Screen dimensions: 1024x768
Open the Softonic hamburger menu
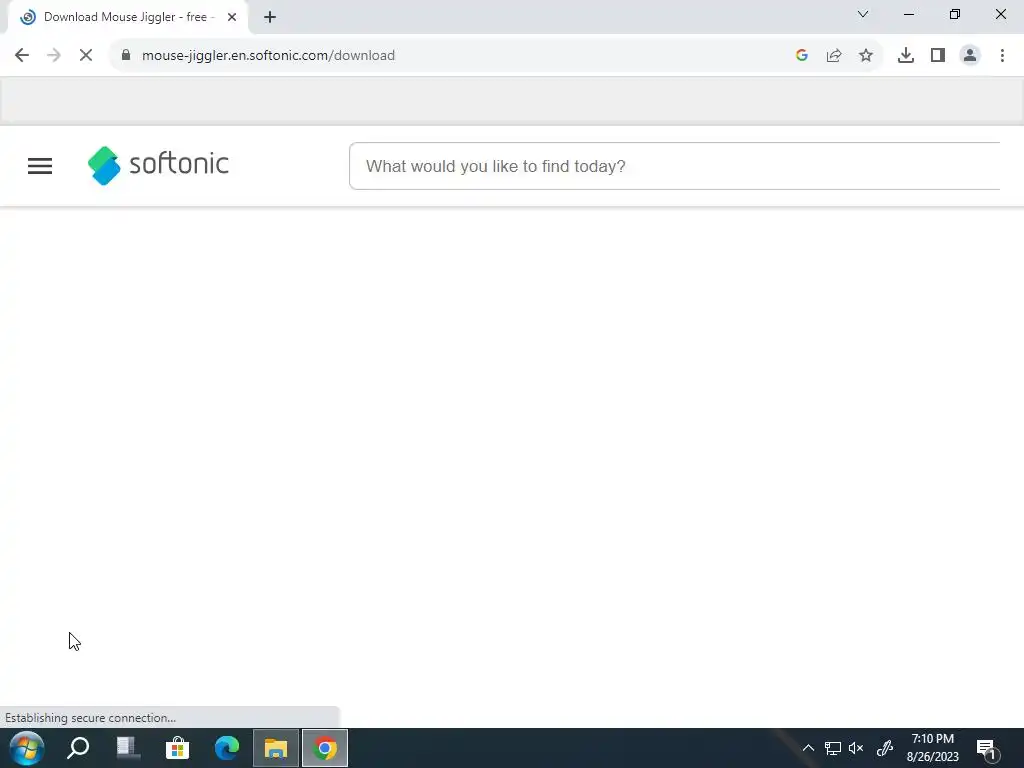click(40, 166)
